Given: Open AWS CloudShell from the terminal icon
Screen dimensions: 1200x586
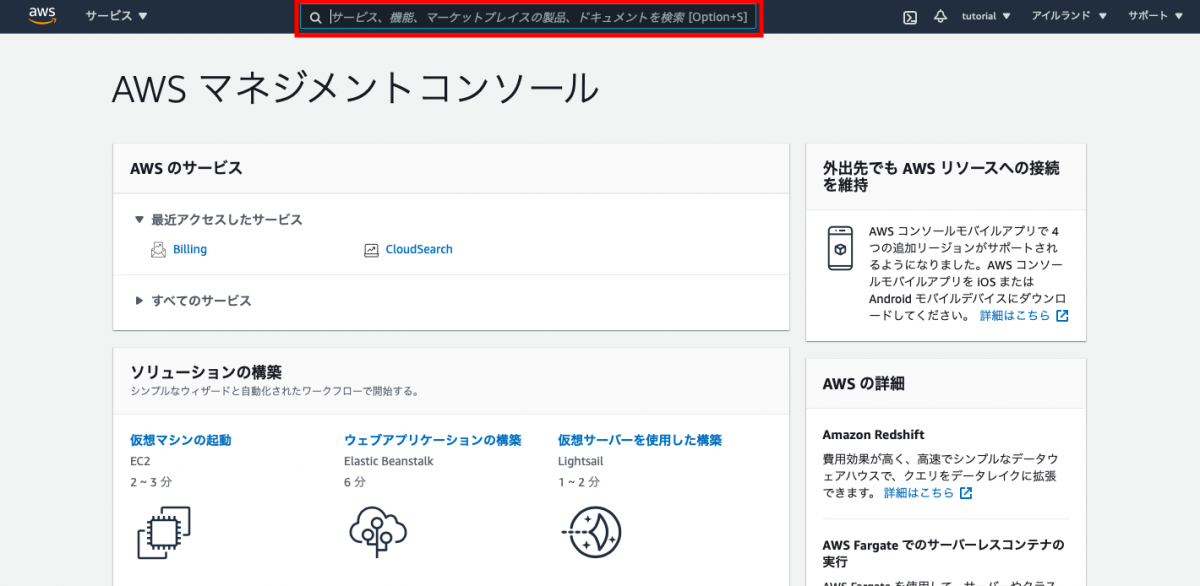Looking at the screenshot, I should [908, 16].
